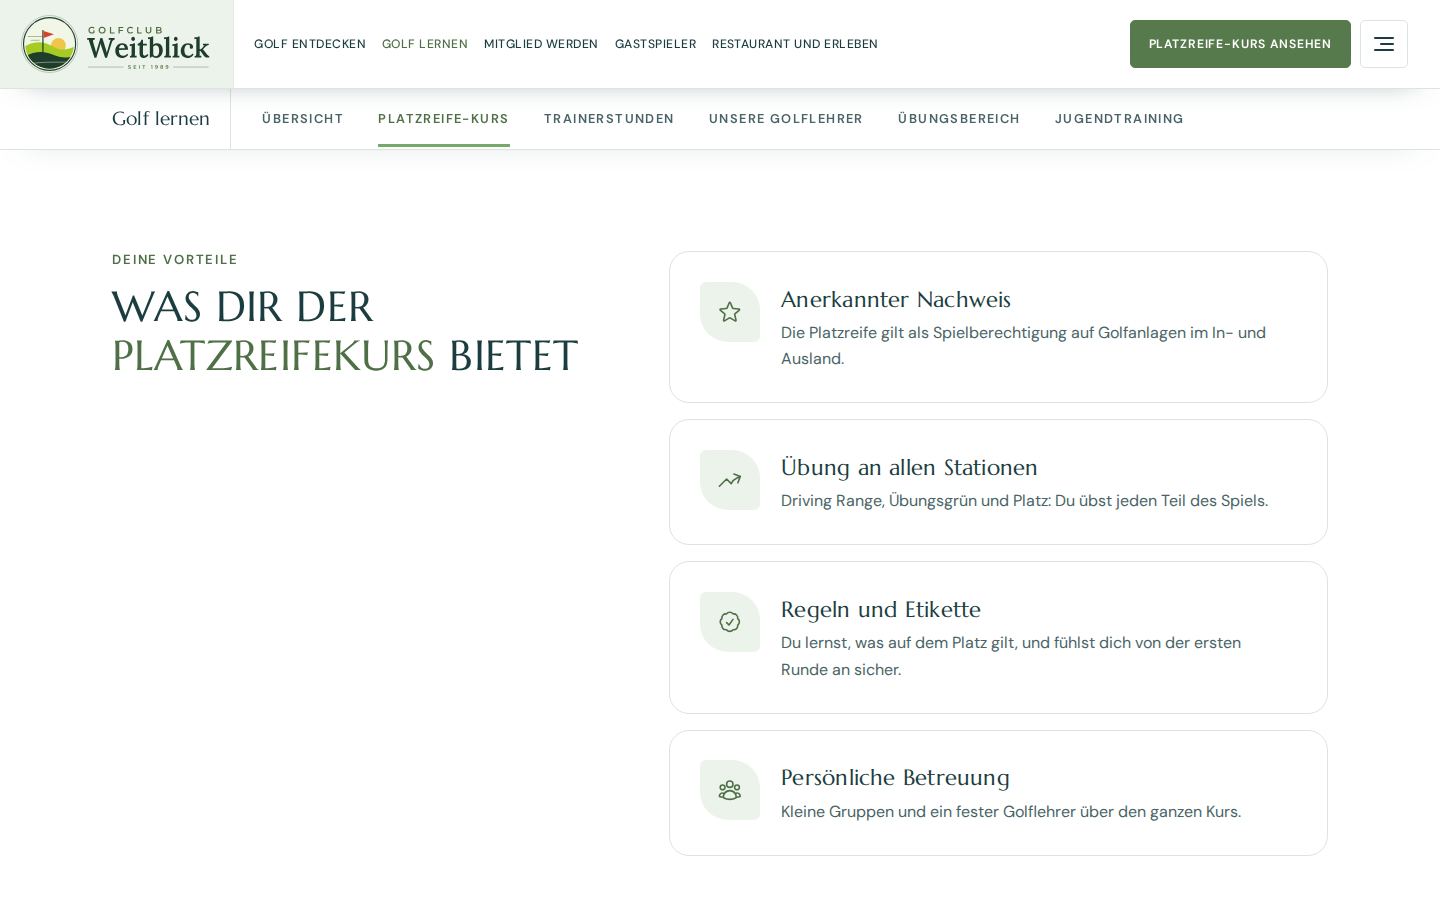Select the Jugendtraining tab
This screenshot has width=1440, height=900.
[x=1119, y=119]
